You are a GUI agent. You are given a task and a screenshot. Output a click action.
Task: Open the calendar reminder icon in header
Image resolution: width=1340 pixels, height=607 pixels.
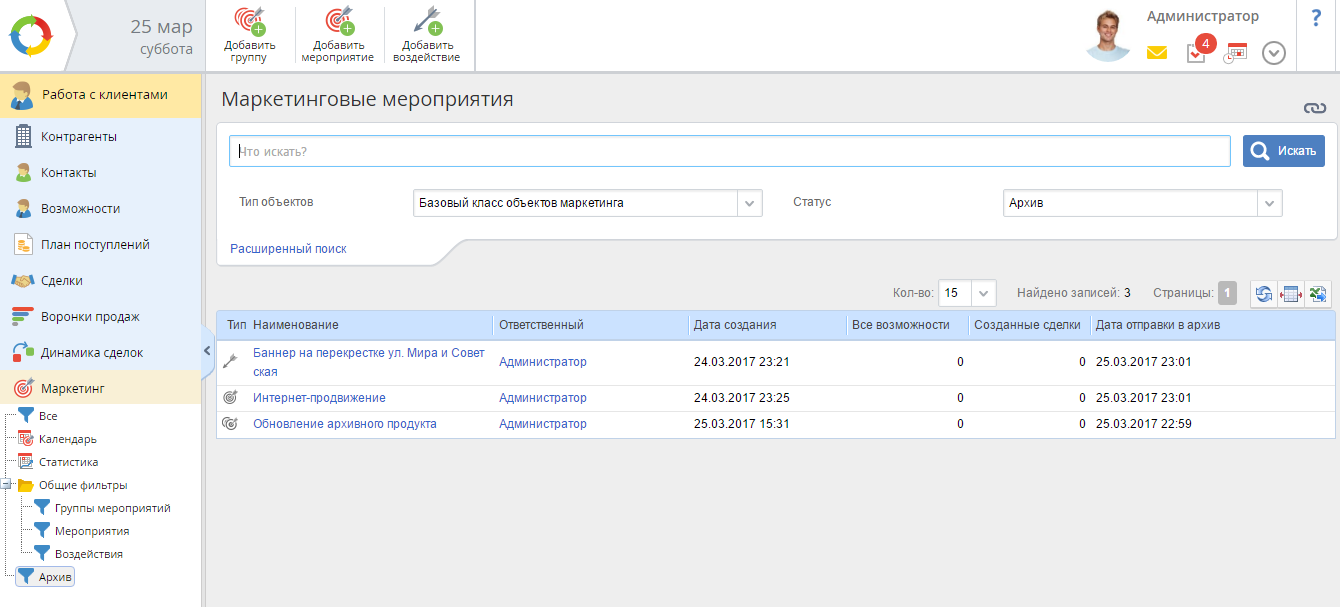1236,53
